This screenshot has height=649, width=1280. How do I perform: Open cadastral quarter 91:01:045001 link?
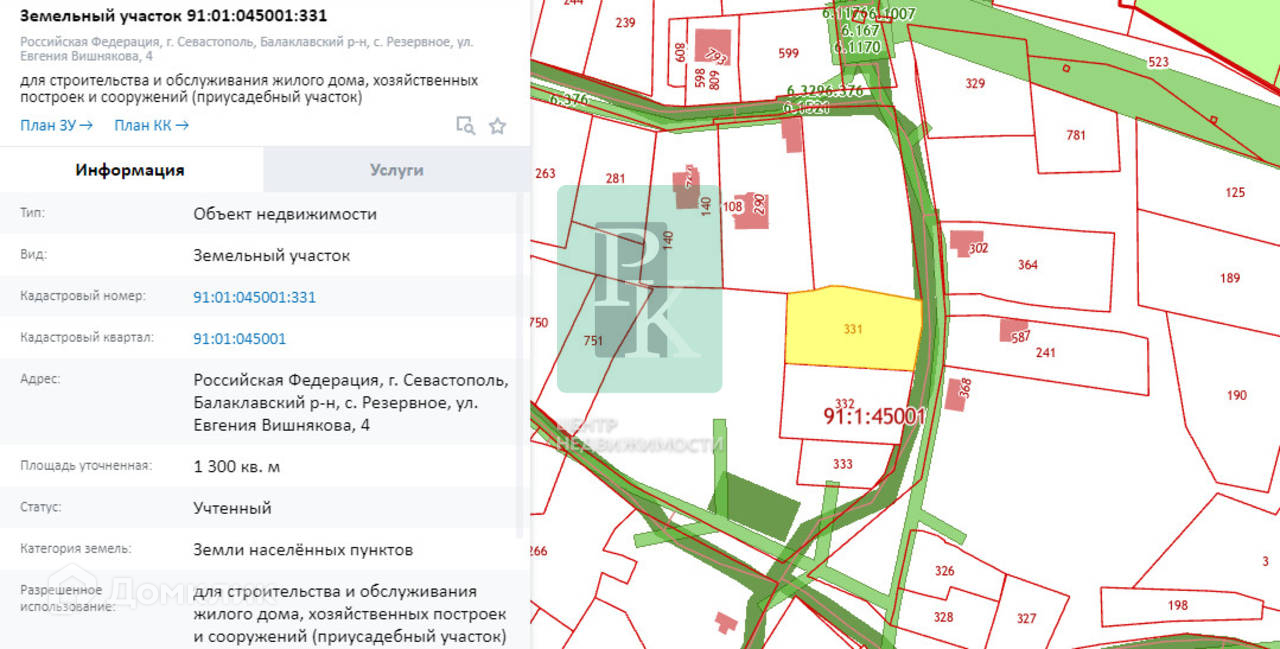click(240, 339)
